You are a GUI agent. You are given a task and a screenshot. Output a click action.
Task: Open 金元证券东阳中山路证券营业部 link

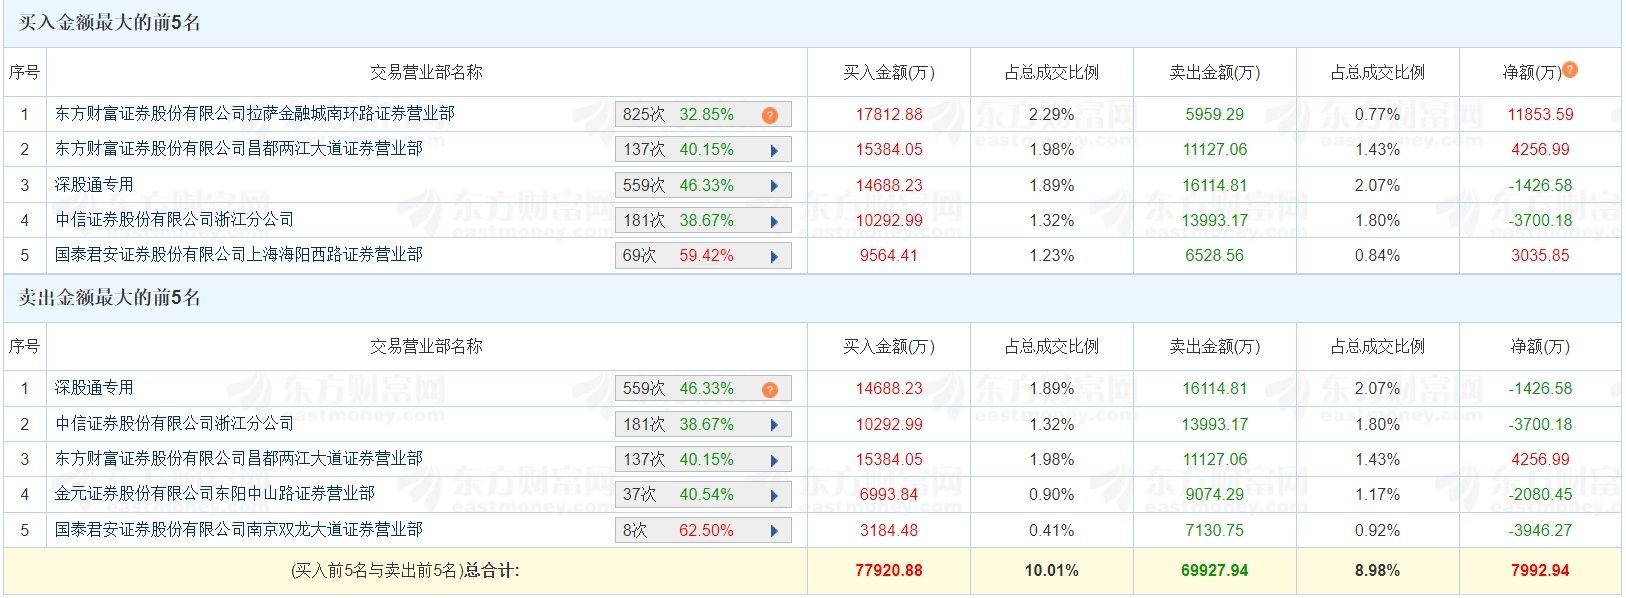point(215,494)
